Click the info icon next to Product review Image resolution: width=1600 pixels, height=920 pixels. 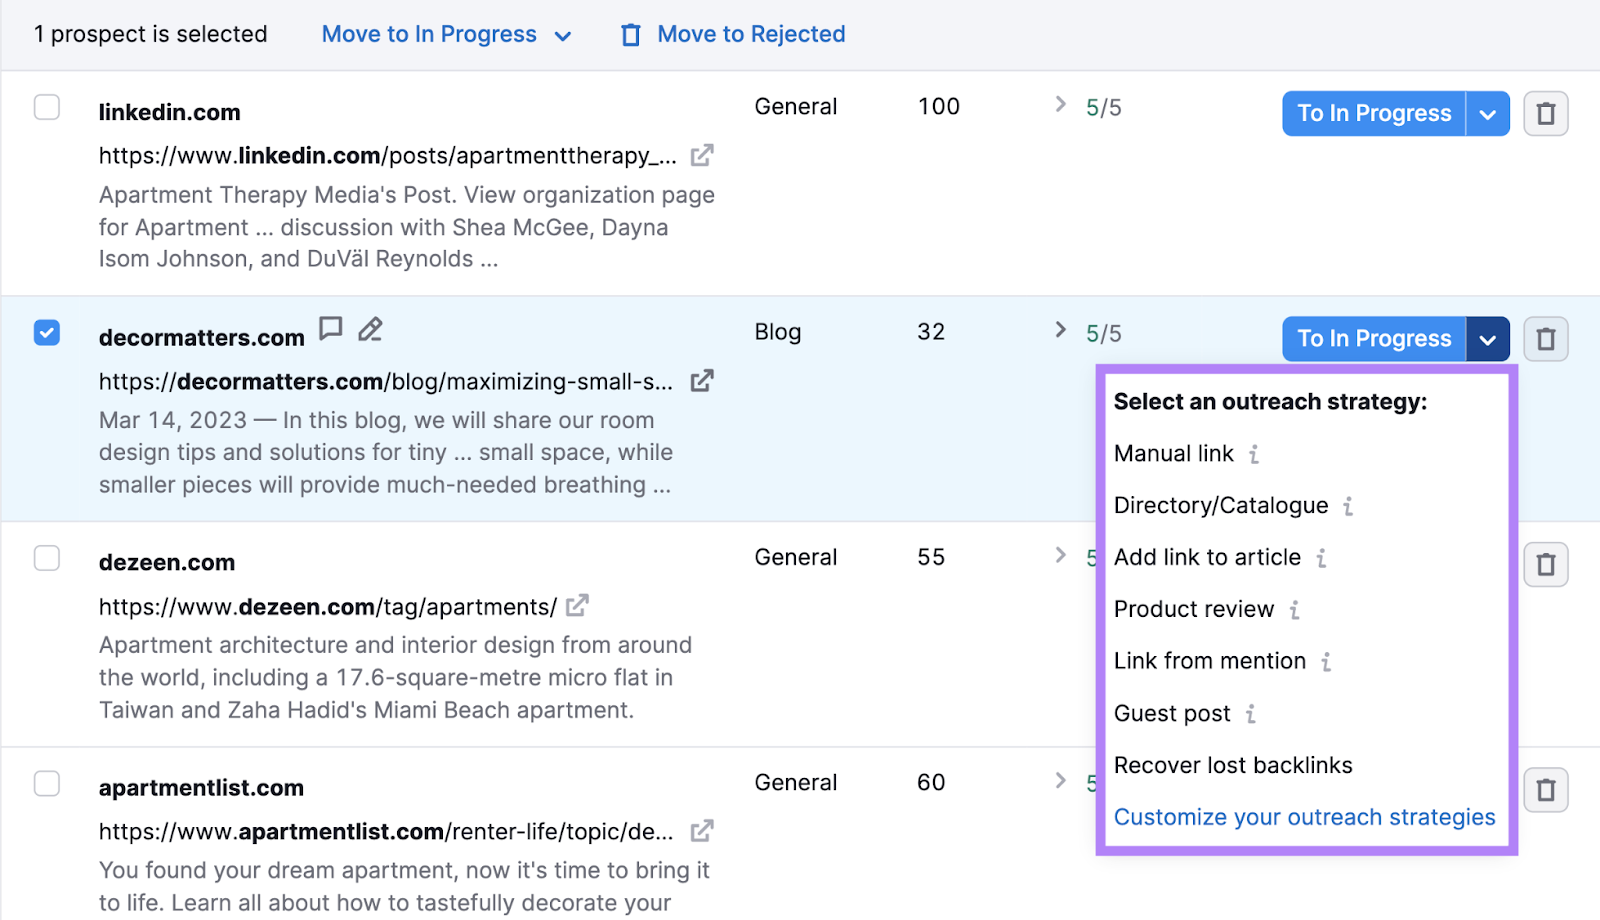coord(1296,610)
